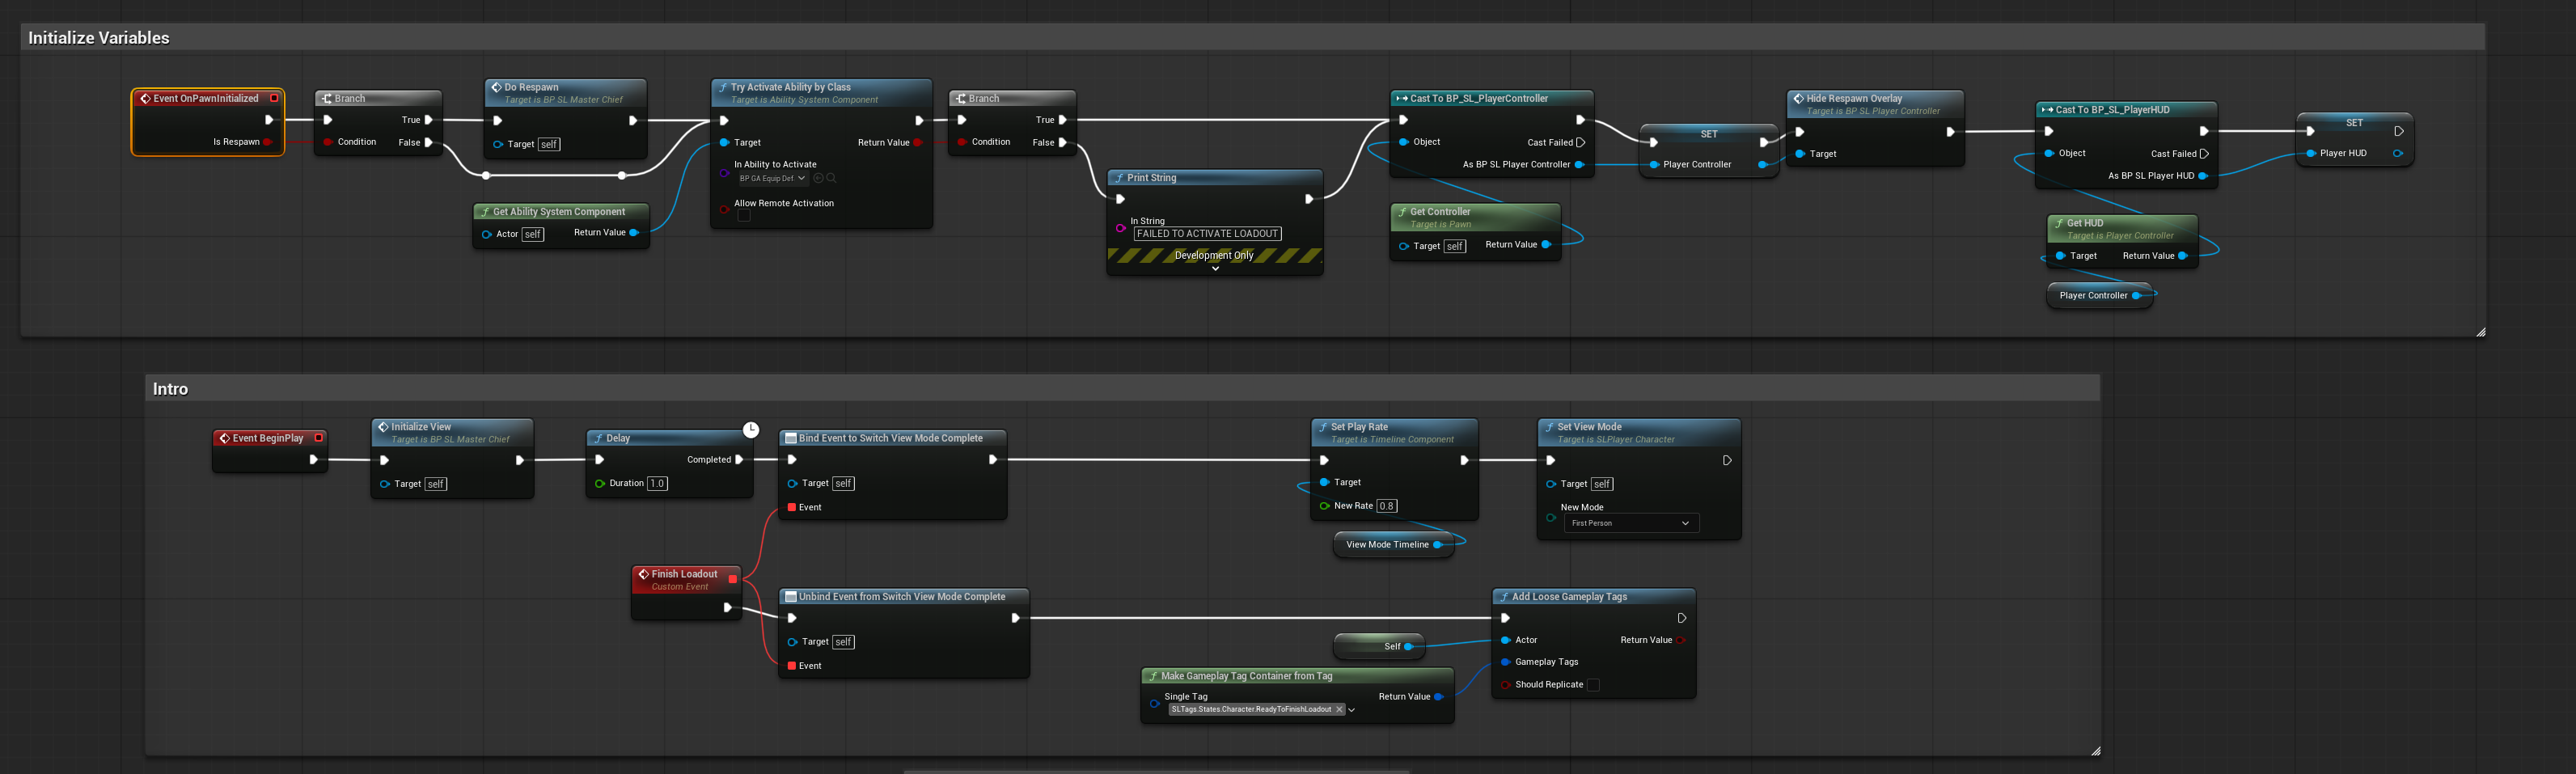
Task: Click the Event BeginPlay diamond icon
Action: tap(225, 438)
